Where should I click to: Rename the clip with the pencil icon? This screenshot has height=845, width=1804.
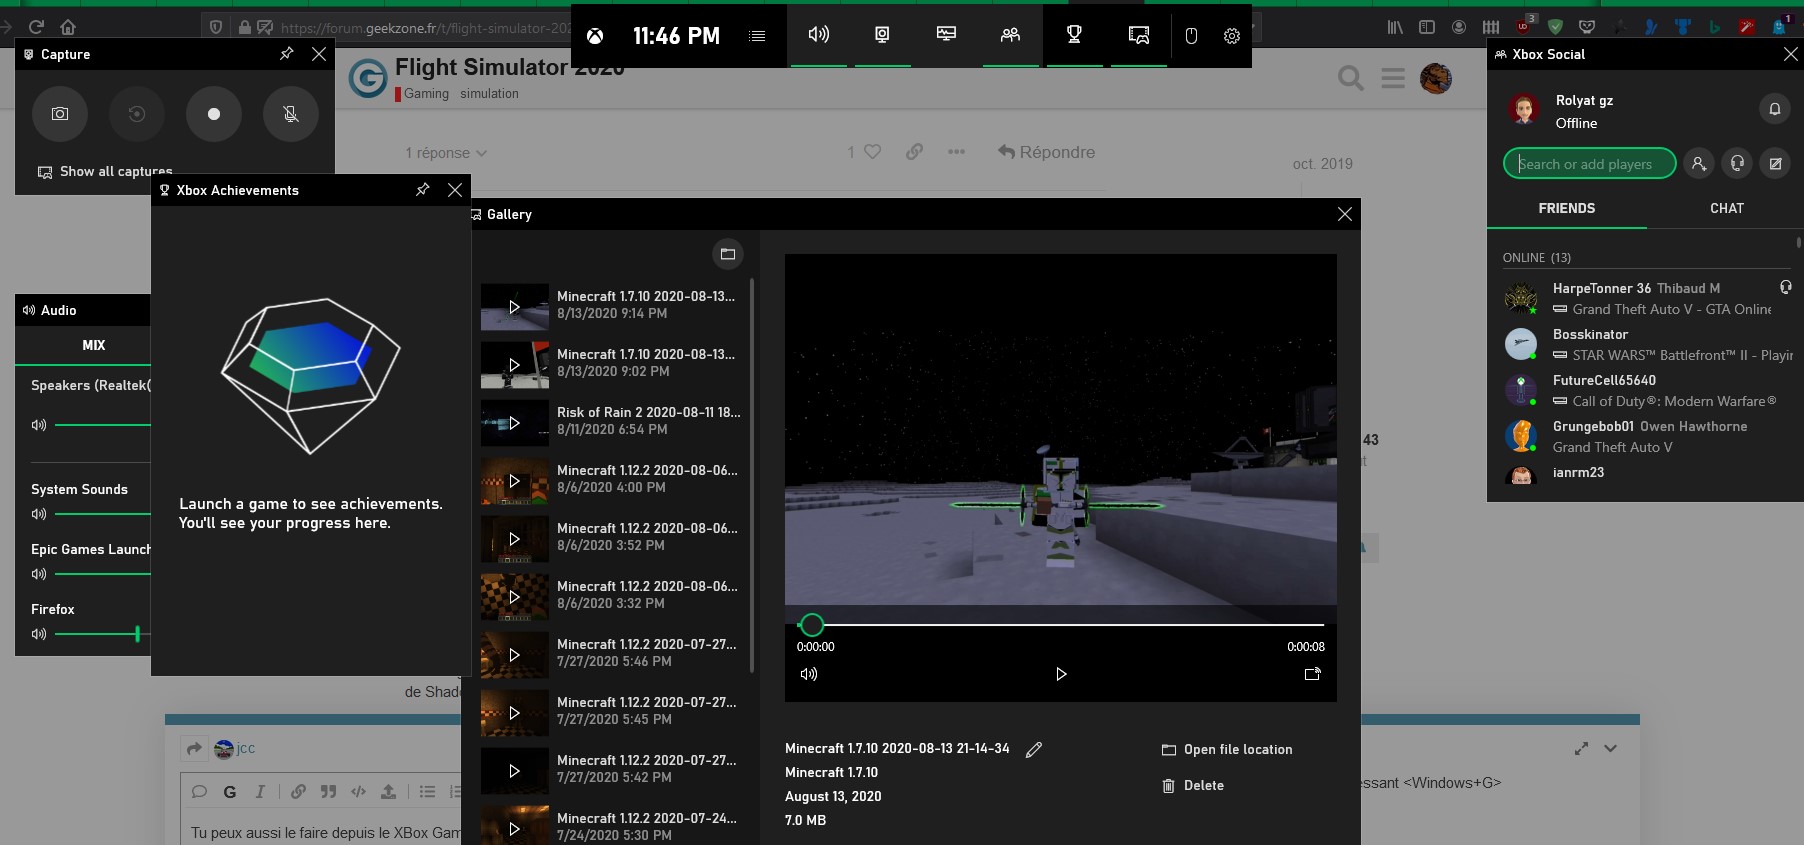click(1034, 749)
